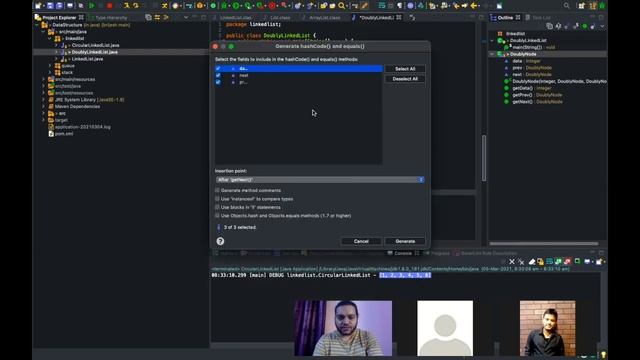
Task: Click the Open Perspective icon at top right
Action: tap(581, 6)
